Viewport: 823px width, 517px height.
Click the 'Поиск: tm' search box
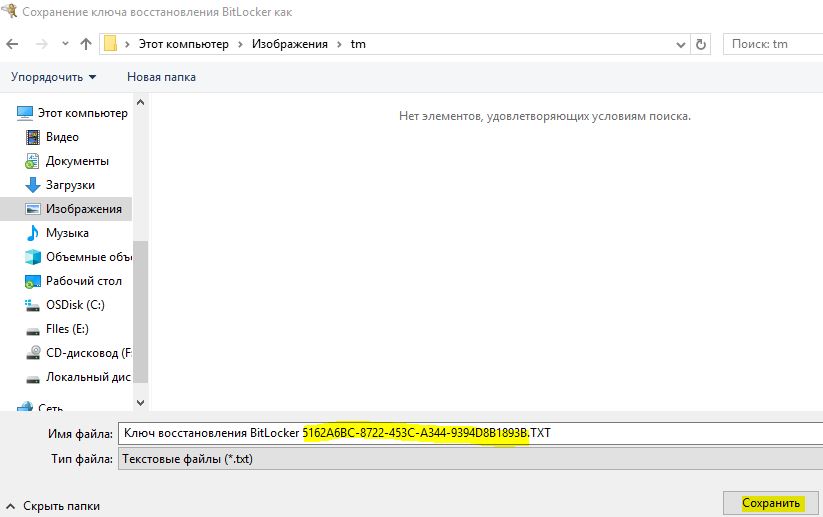coord(773,44)
